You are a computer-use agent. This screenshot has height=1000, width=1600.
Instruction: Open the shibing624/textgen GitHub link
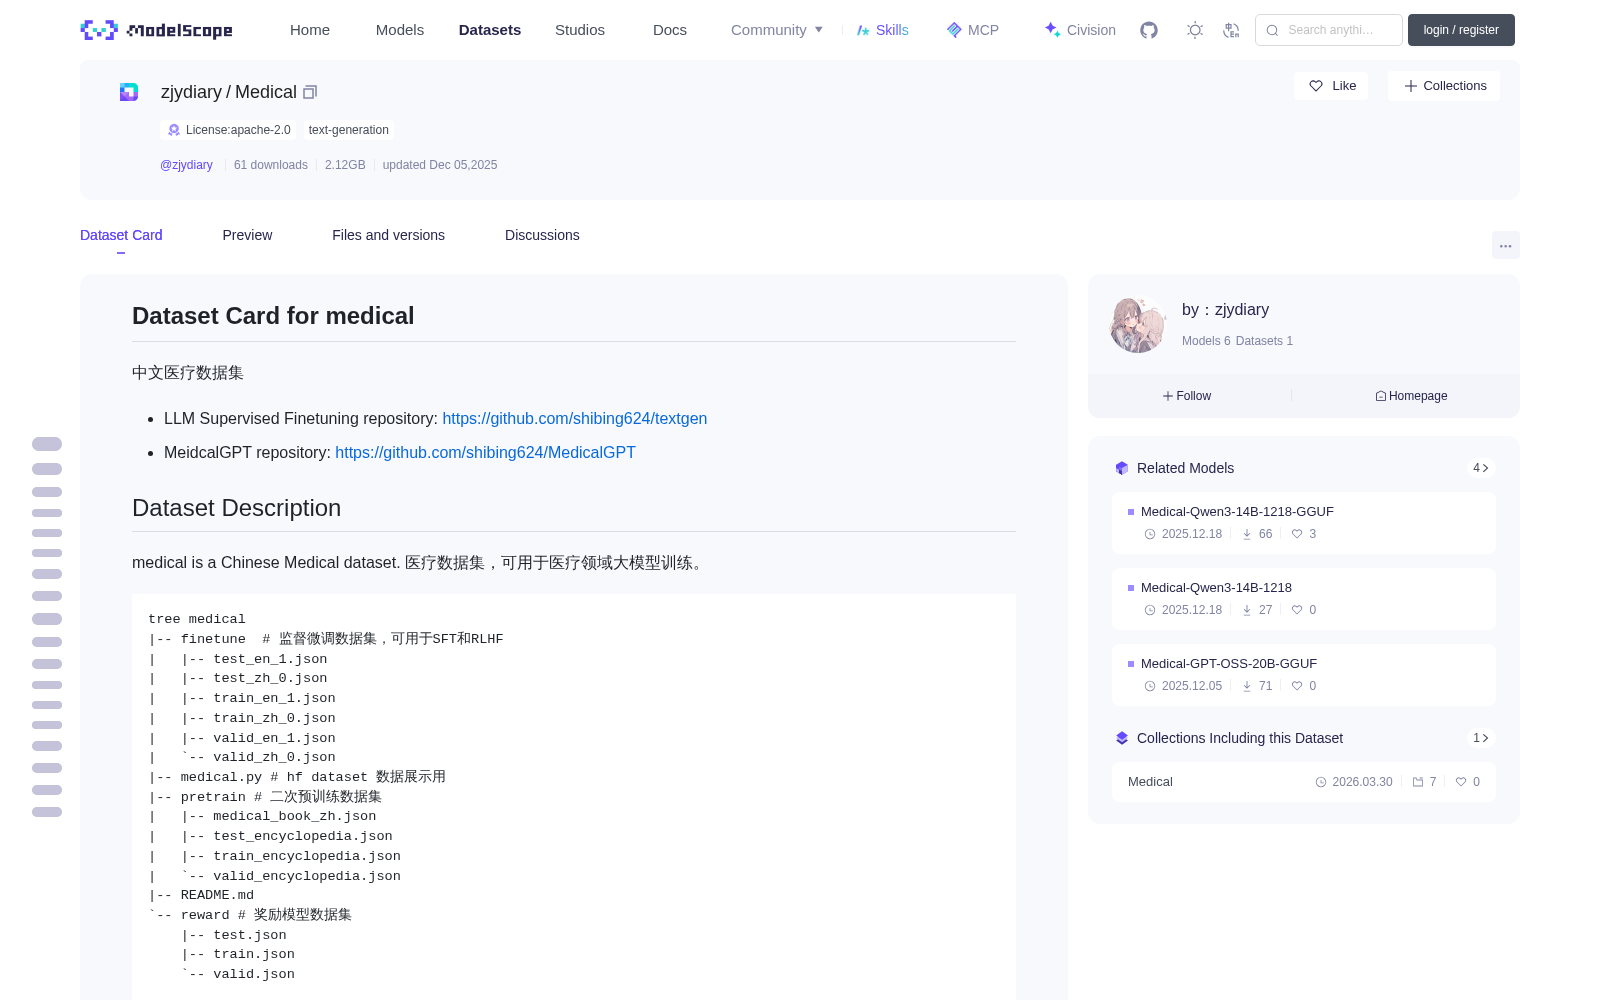pyautogui.click(x=575, y=419)
